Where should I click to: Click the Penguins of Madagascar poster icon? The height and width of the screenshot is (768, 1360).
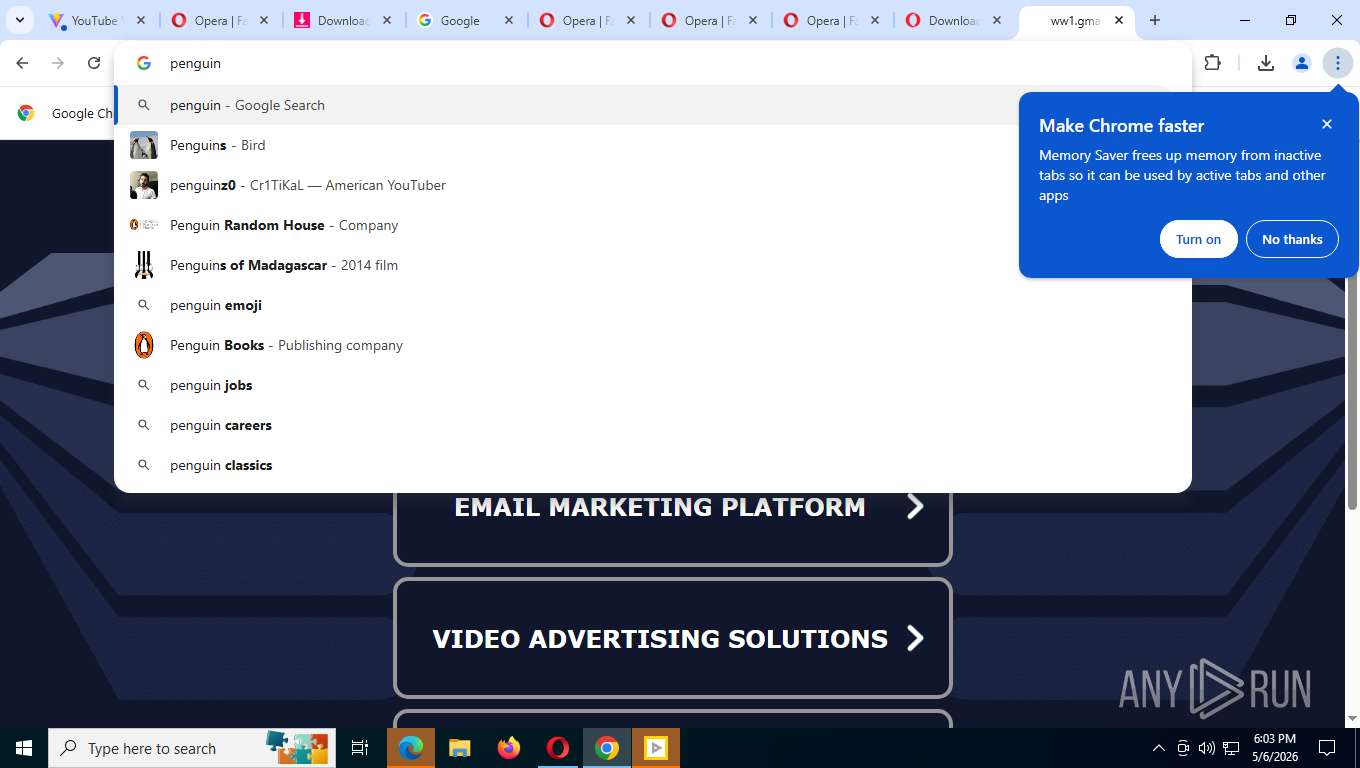tap(144, 265)
